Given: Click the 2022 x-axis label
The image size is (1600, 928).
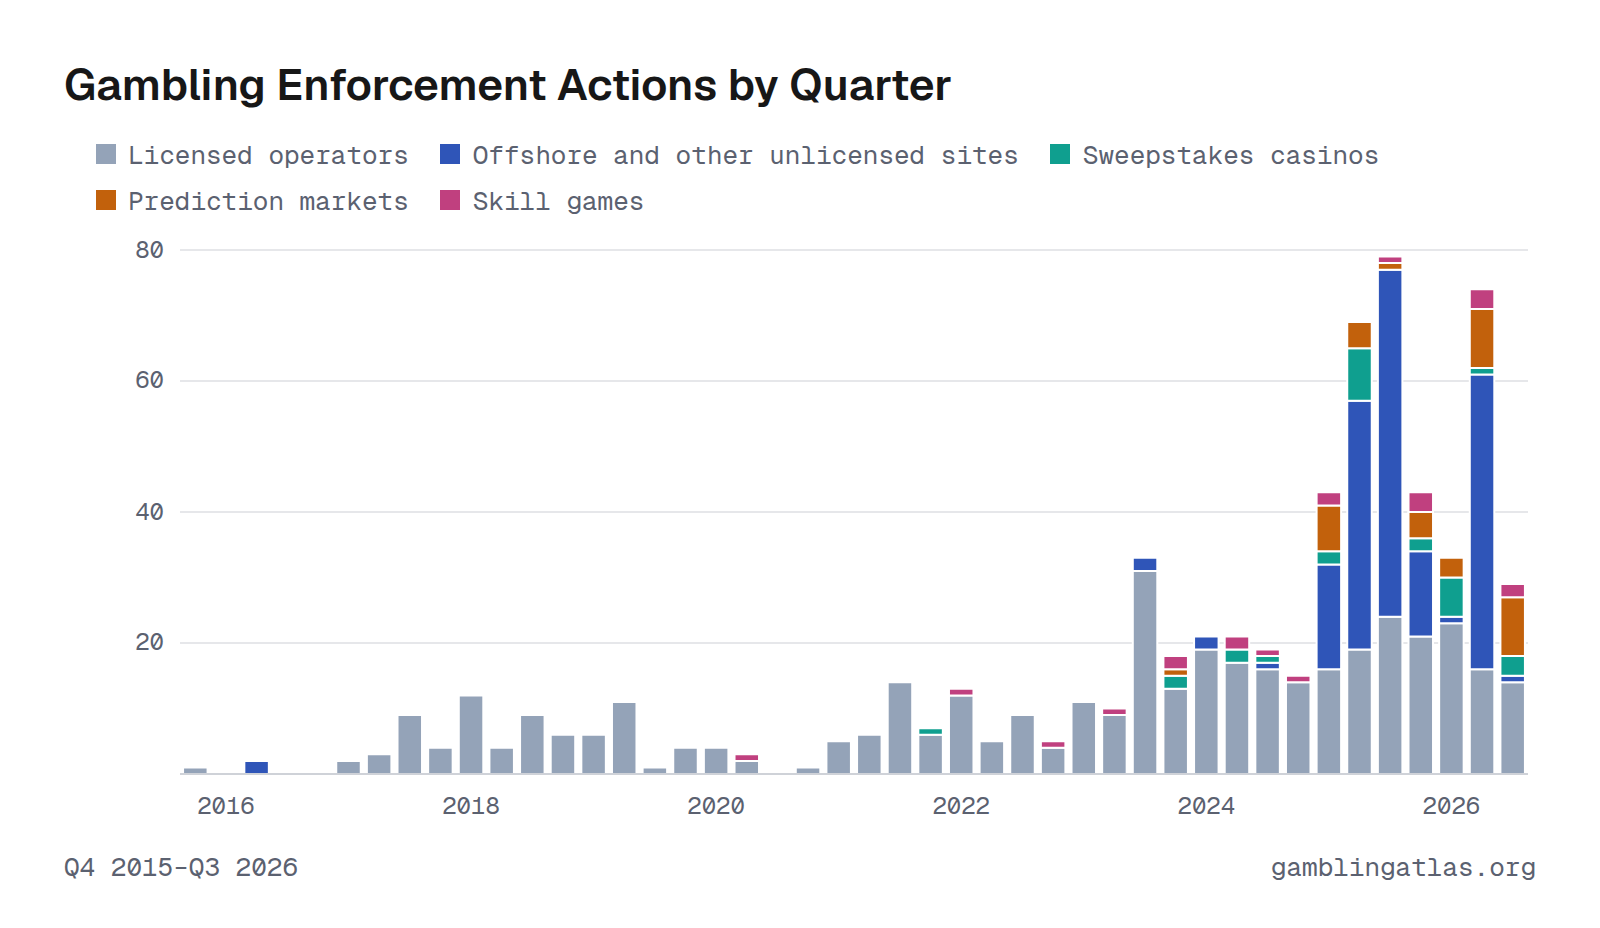Looking at the screenshot, I should (961, 806).
